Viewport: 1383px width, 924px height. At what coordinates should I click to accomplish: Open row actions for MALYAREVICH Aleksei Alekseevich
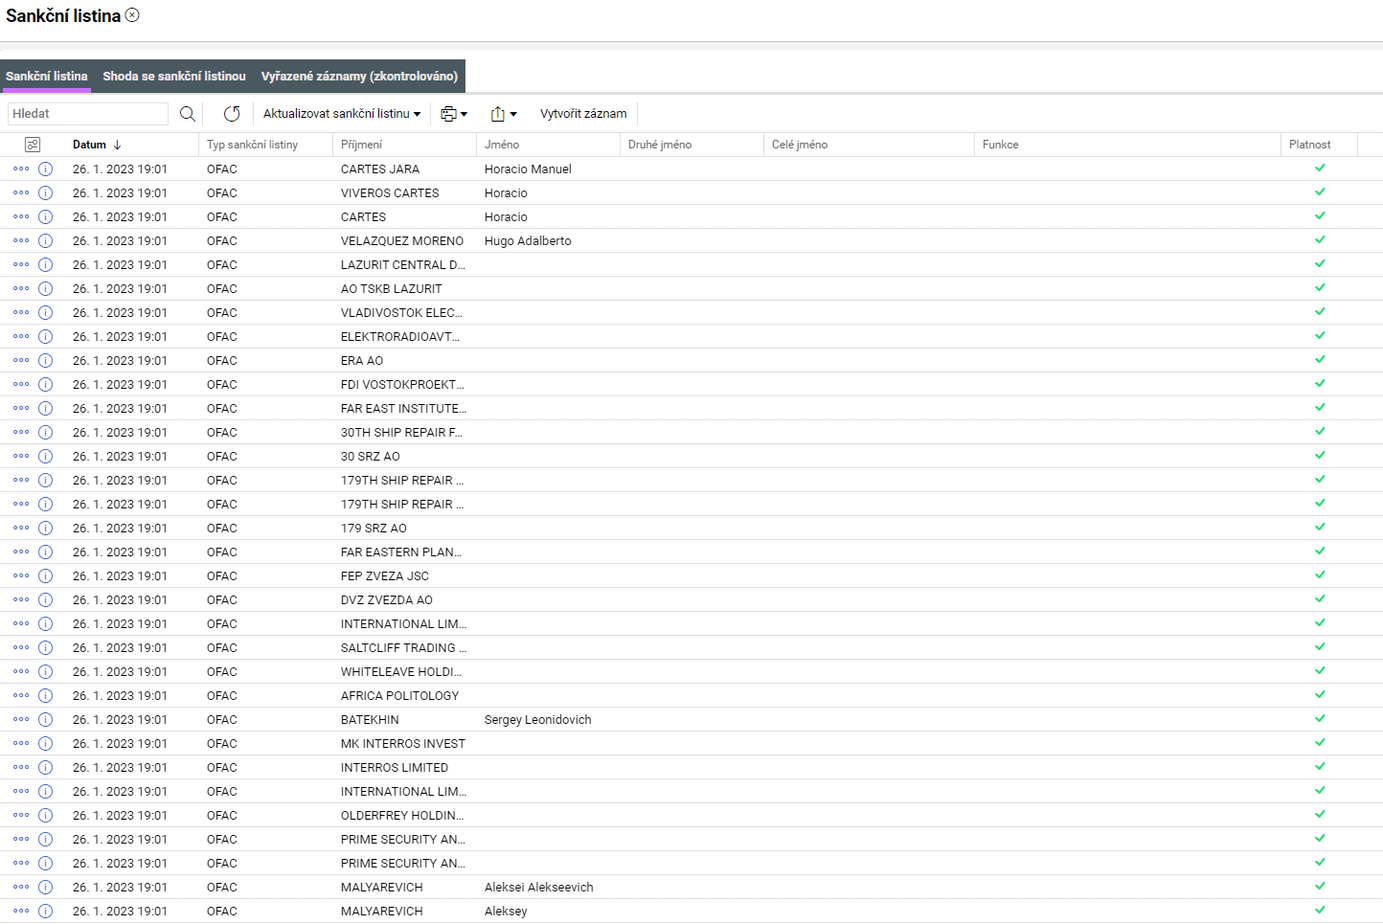pyautogui.click(x=21, y=889)
